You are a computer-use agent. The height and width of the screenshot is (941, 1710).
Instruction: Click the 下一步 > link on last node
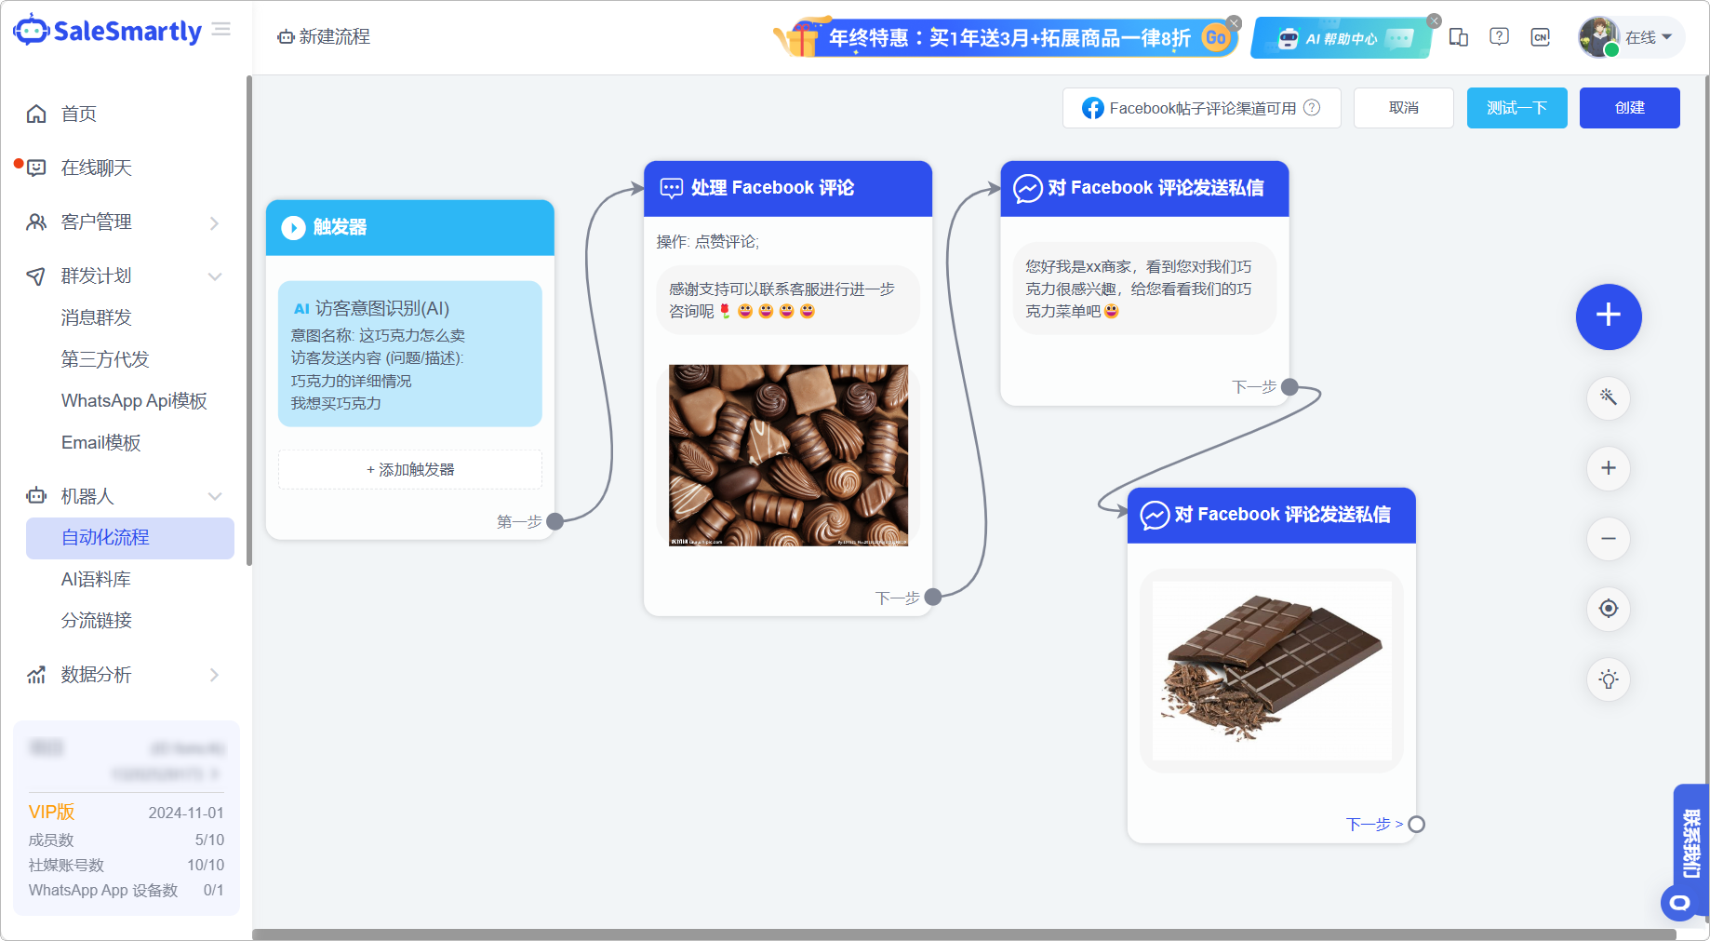(1374, 825)
